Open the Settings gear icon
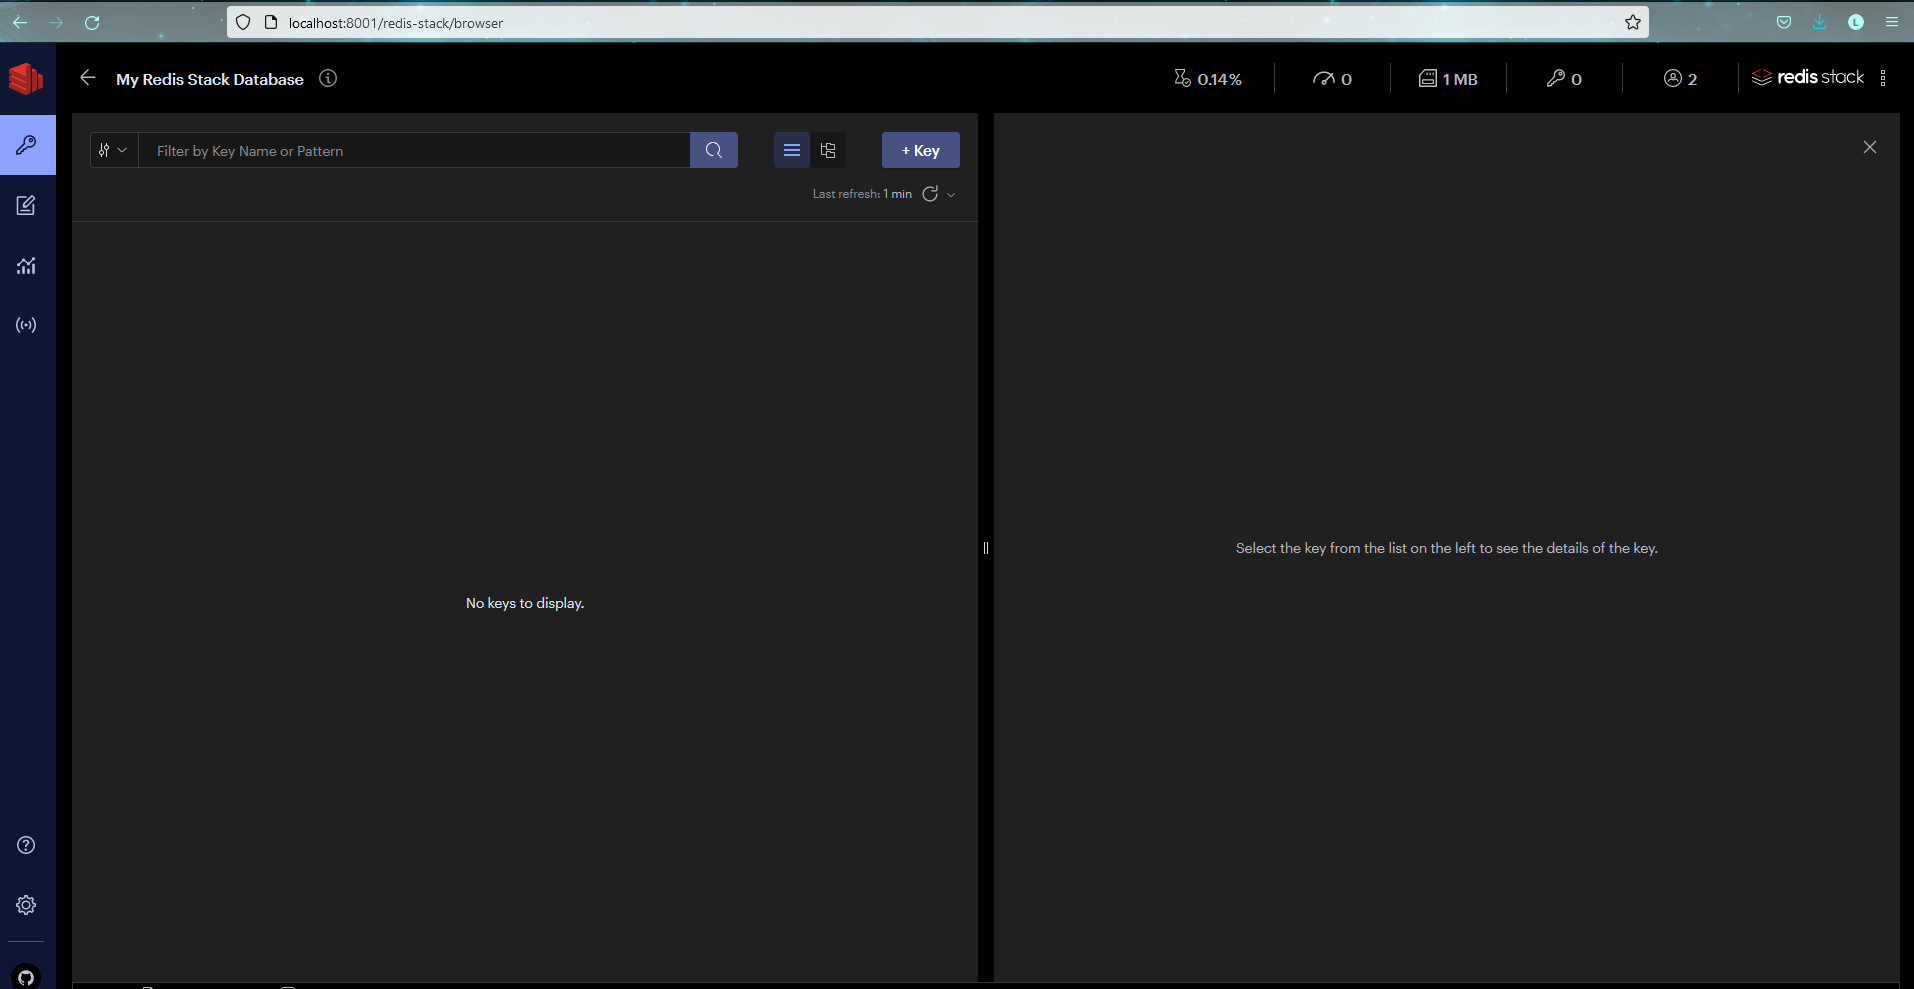Viewport: 1914px width, 989px height. (x=27, y=905)
